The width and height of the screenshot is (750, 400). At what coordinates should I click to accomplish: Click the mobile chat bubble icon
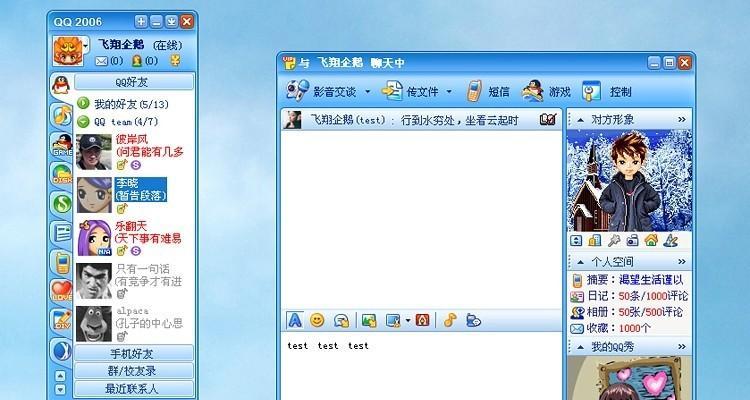(473, 320)
